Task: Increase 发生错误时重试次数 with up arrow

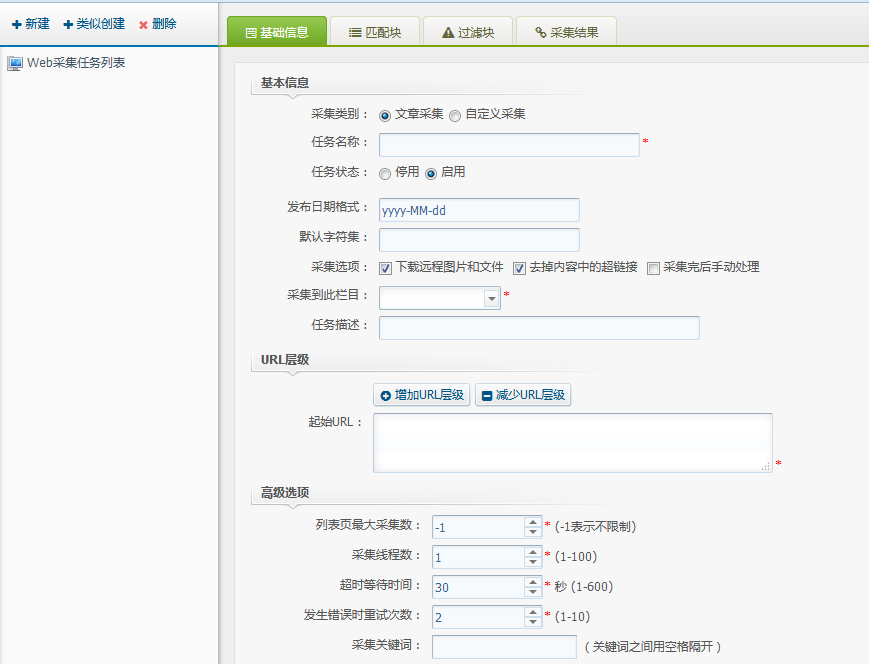Action: [x=533, y=612]
